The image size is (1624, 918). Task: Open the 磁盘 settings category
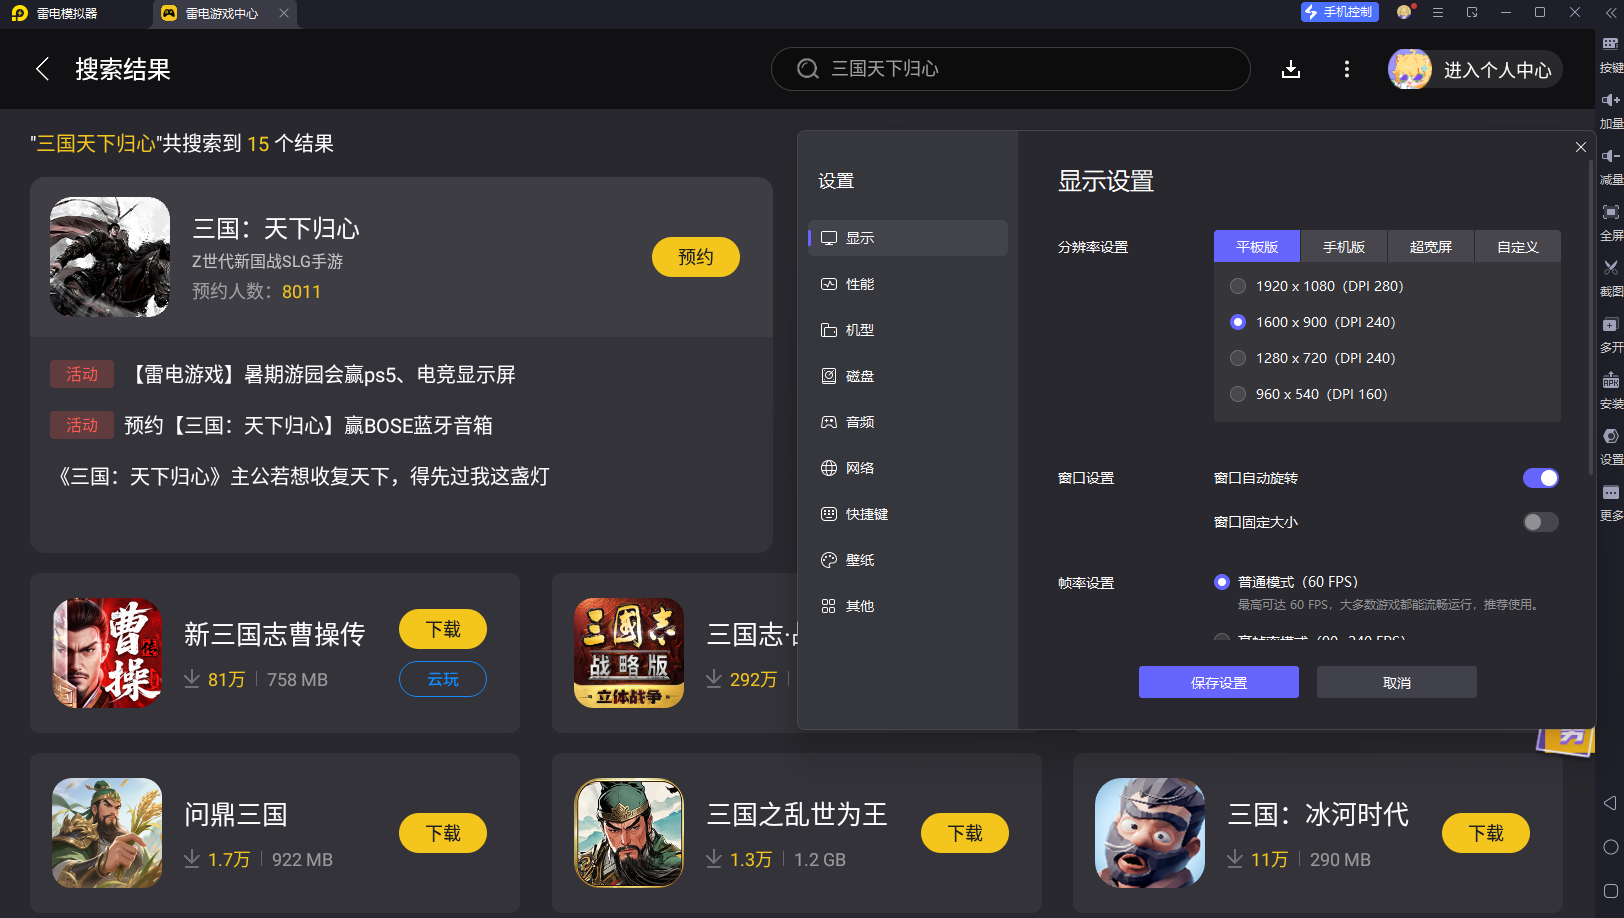(908, 376)
